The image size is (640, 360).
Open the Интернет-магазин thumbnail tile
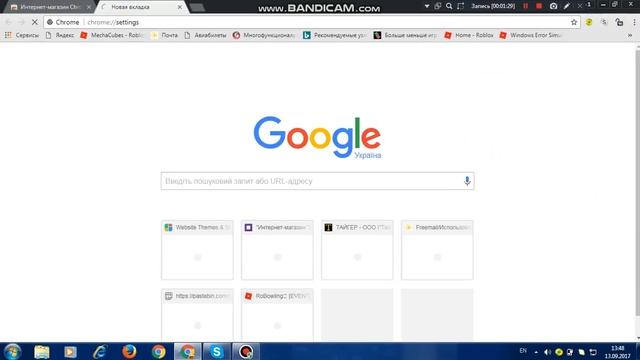point(277,250)
